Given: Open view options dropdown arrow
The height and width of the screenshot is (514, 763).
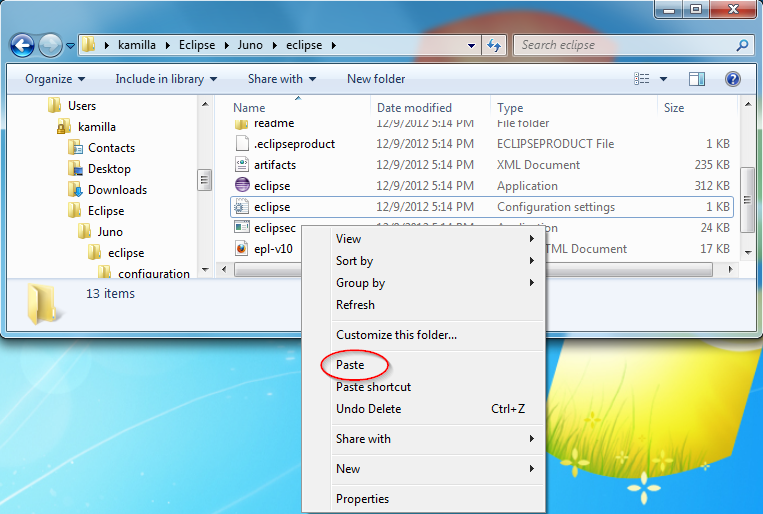Looking at the screenshot, I should click(663, 79).
